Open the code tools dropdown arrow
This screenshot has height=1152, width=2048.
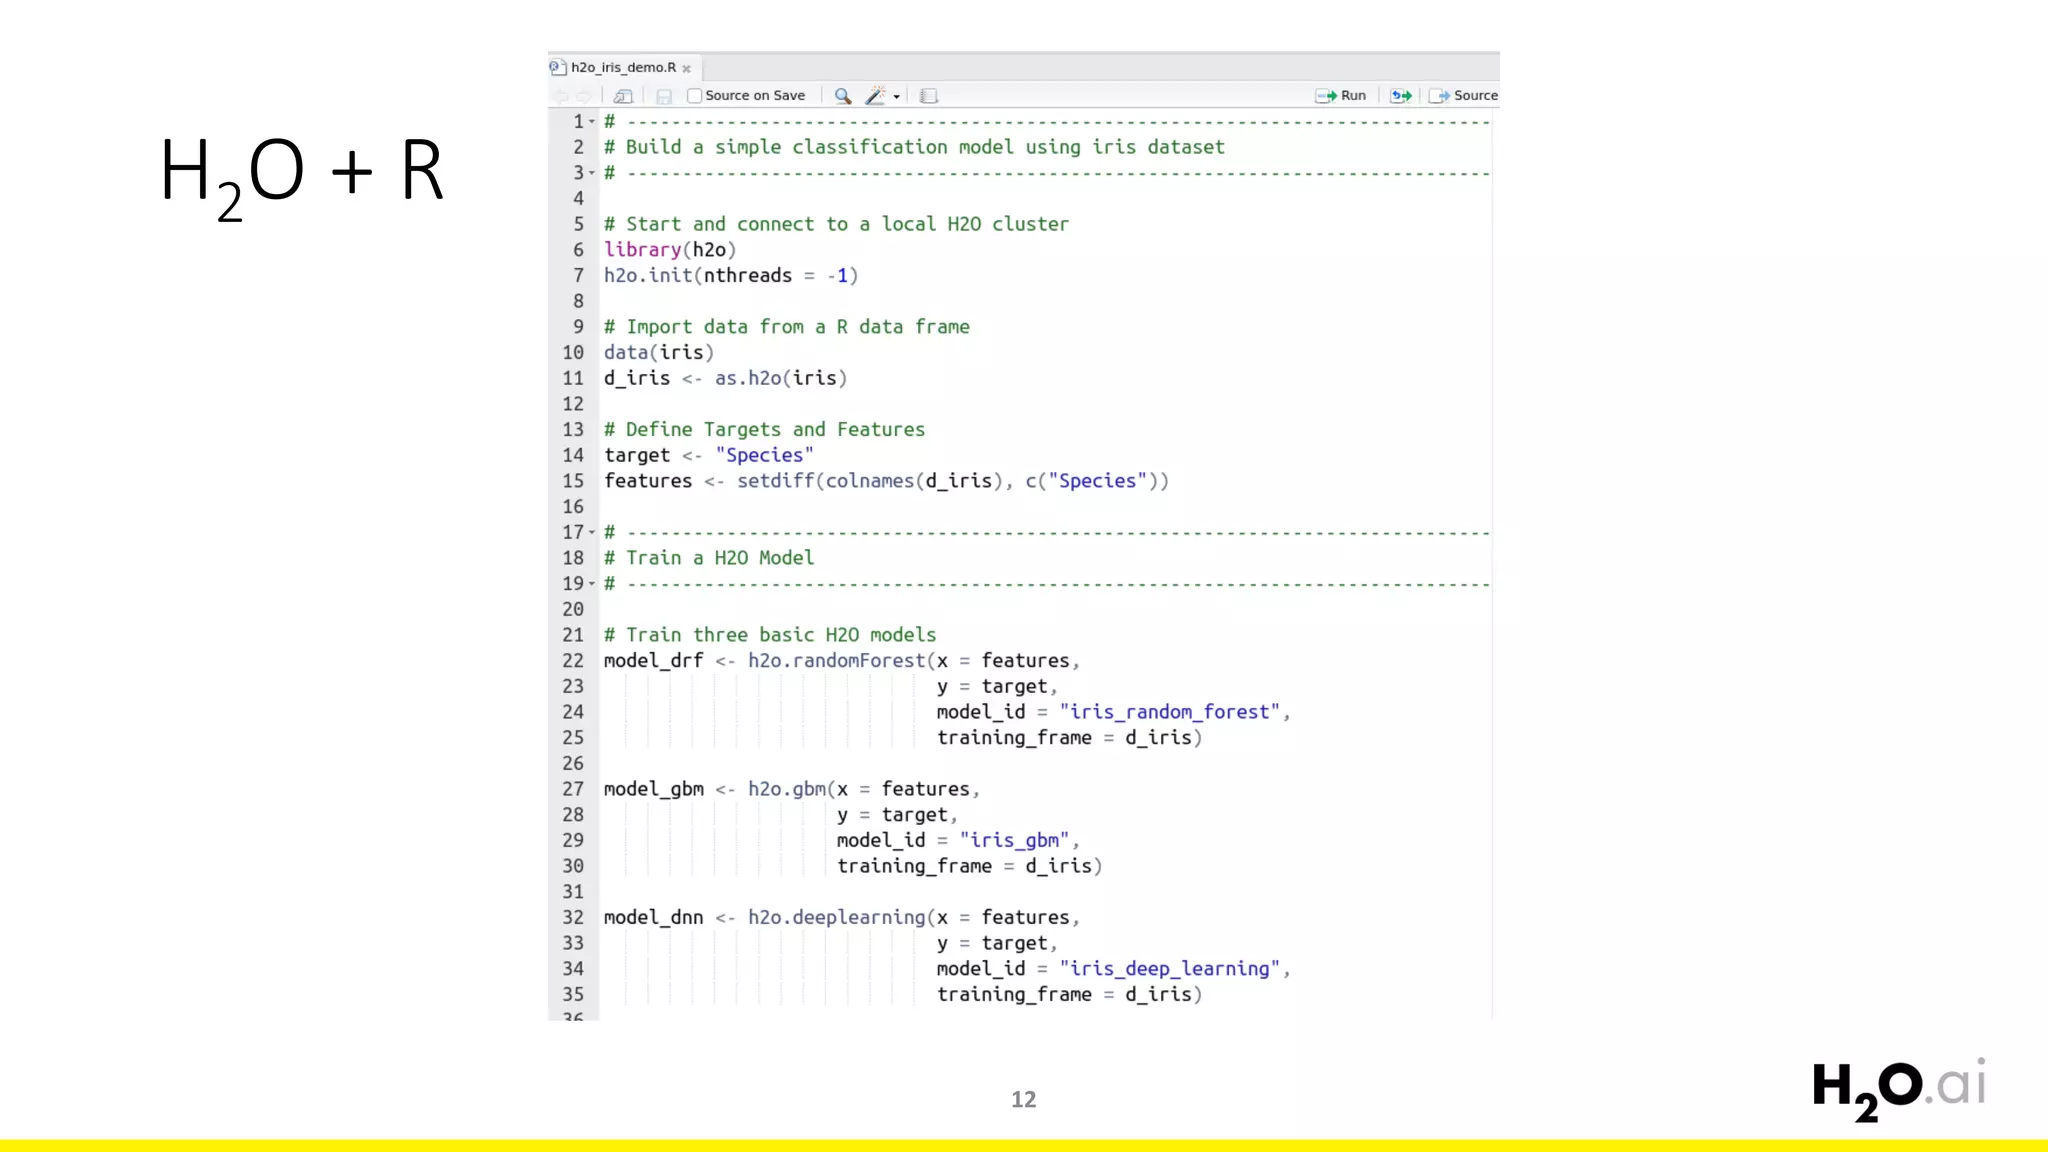point(897,97)
